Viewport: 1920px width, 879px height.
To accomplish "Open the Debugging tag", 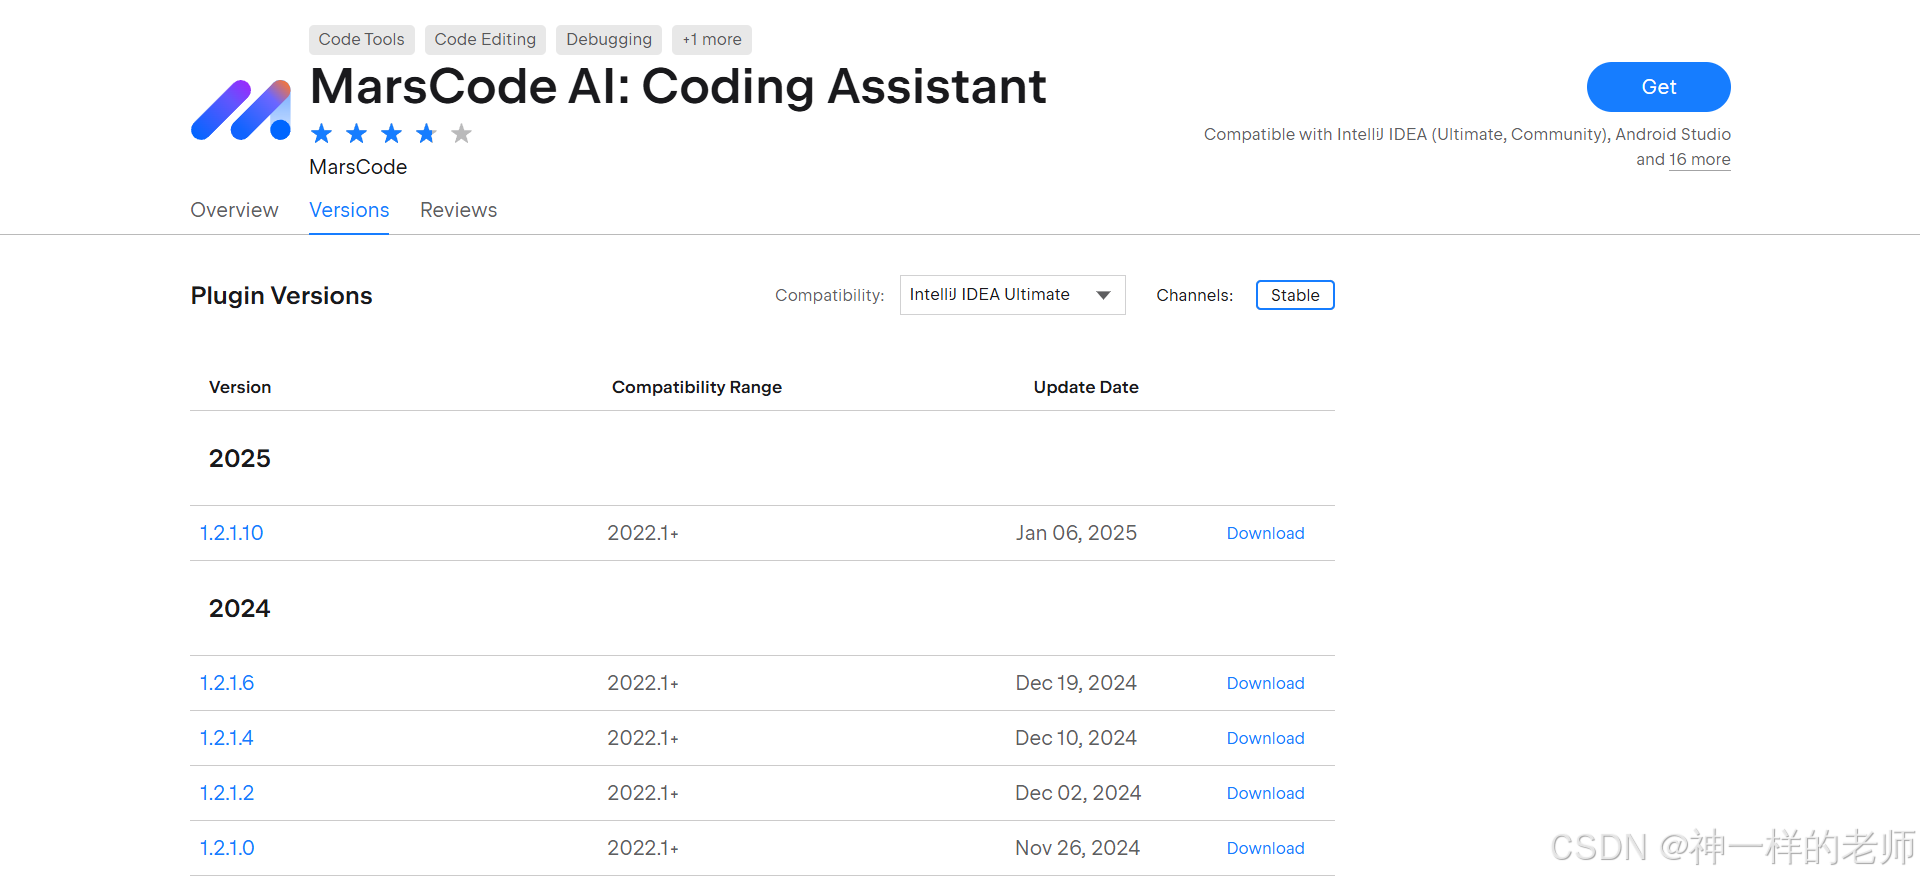I will pyautogui.click(x=609, y=39).
